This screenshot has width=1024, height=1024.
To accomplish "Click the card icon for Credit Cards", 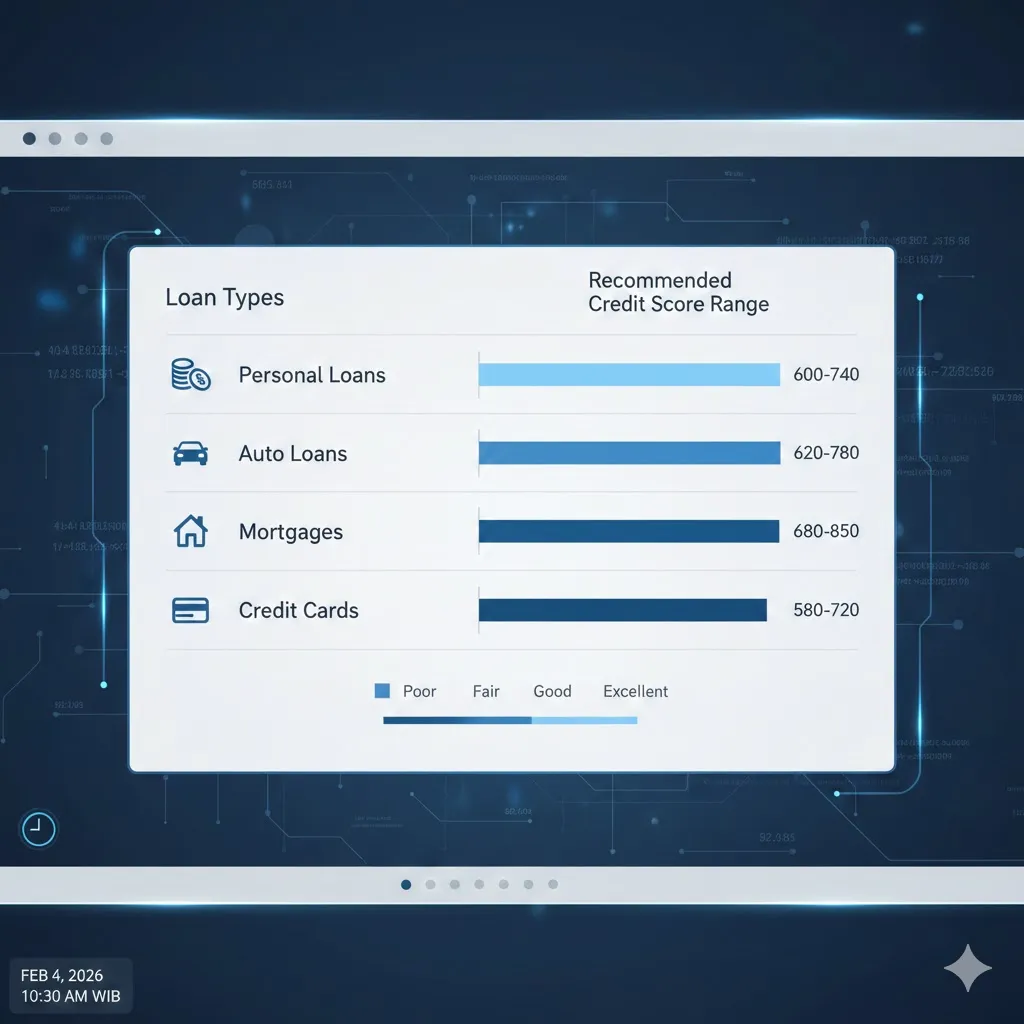I will pos(190,610).
